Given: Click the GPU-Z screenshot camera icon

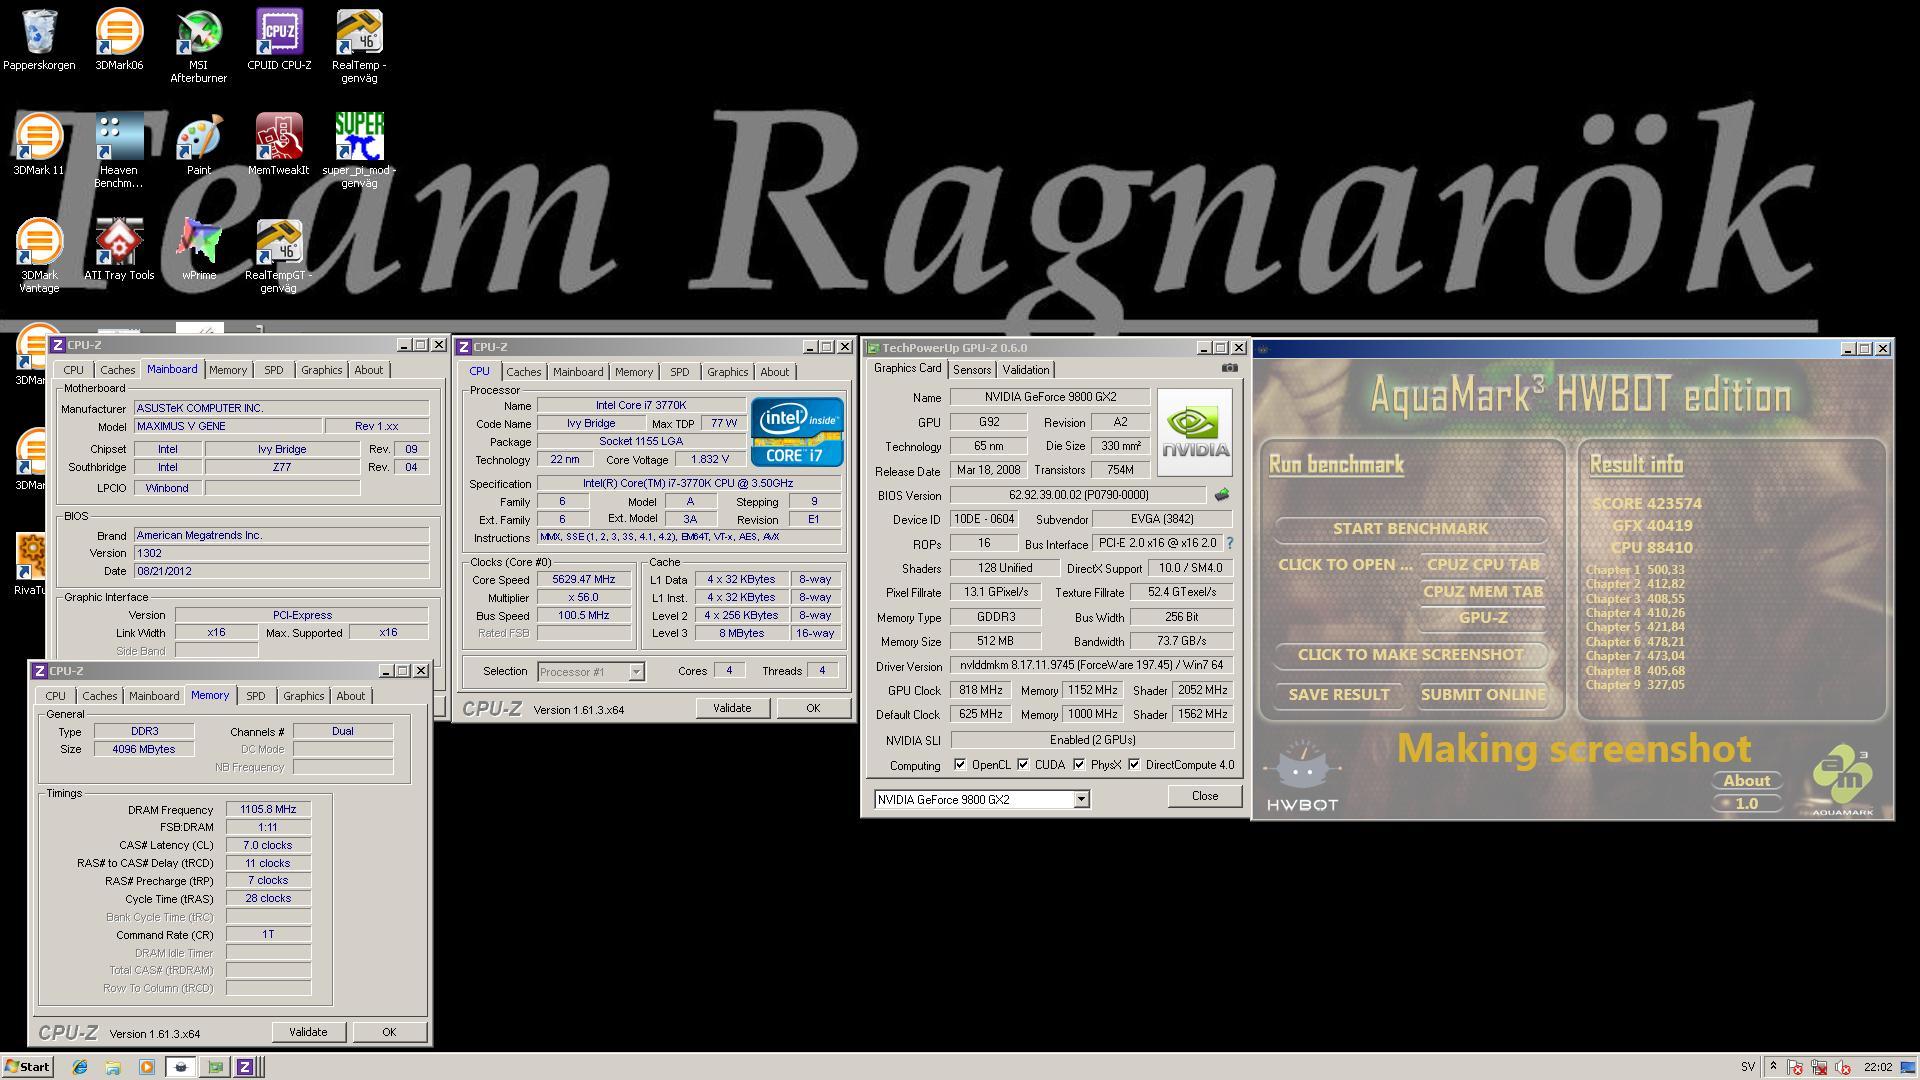Looking at the screenshot, I should pyautogui.click(x=1229, y=368).
